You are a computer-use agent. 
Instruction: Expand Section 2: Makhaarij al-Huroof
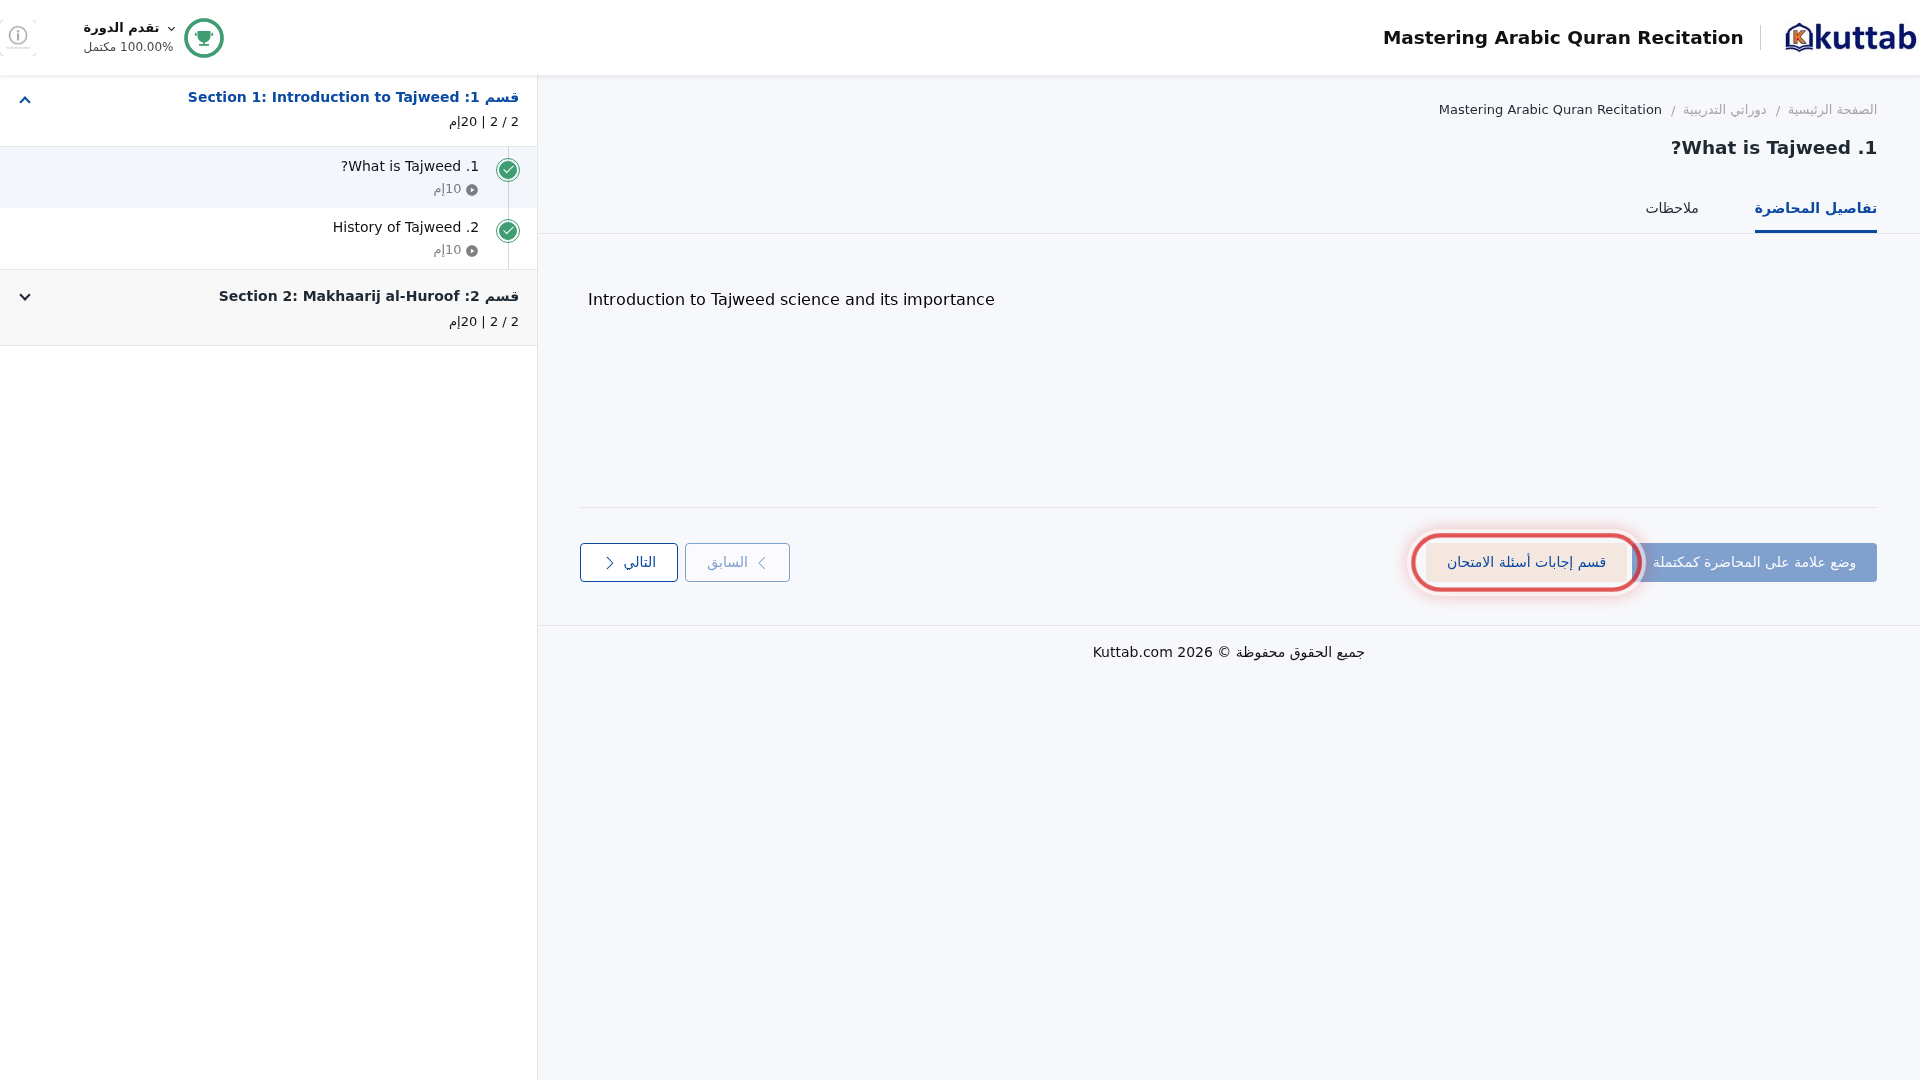pos(25,297)
